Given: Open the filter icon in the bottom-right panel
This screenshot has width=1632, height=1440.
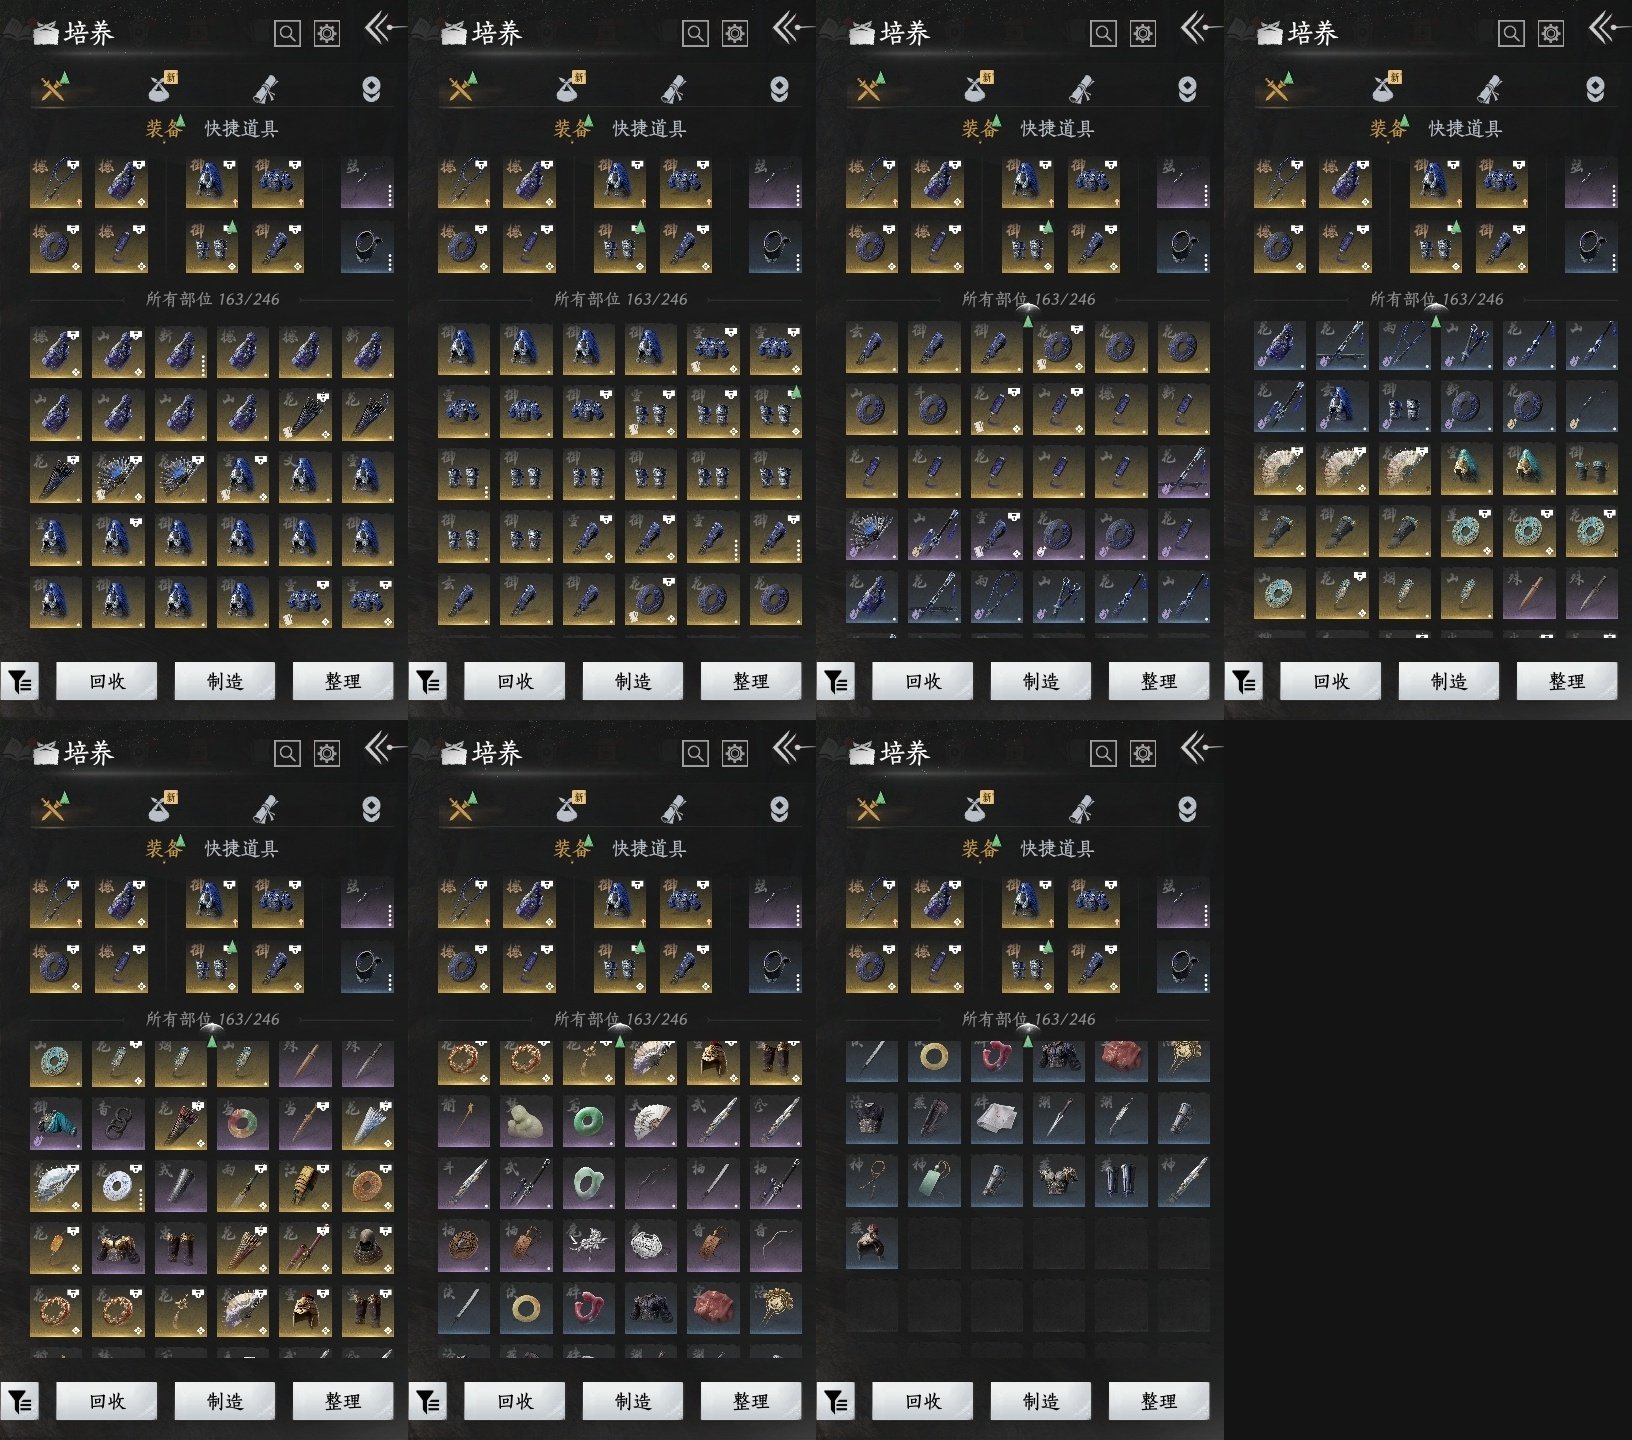Looking at the screenshot, I should pos(836,1402).
